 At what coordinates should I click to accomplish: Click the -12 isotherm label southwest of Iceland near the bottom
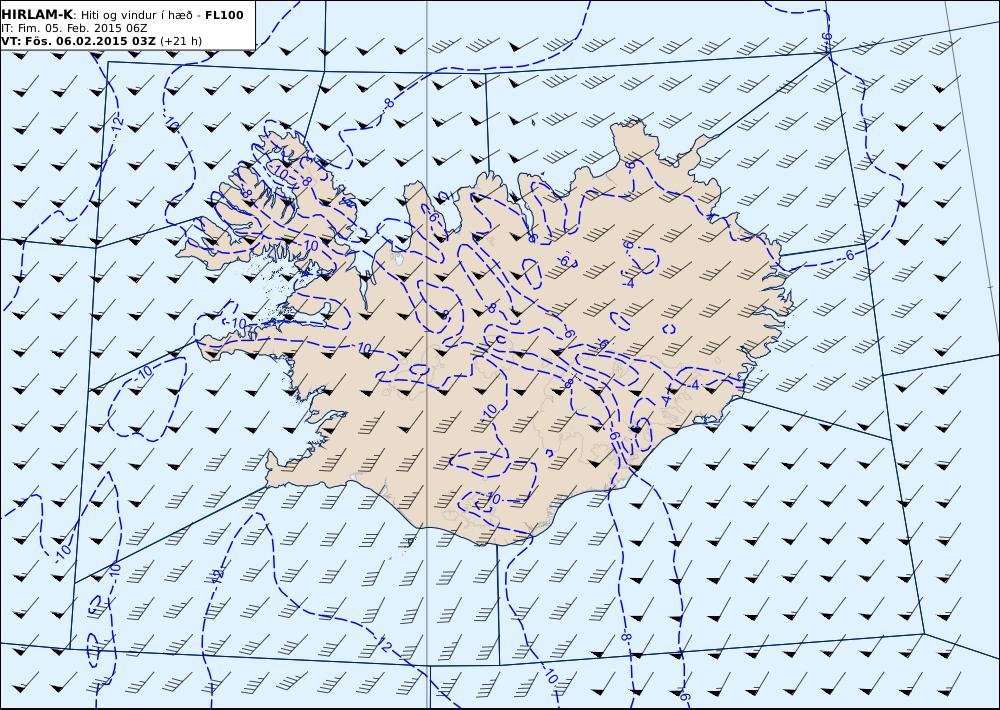pyautogui.click(x=383, y=645)
